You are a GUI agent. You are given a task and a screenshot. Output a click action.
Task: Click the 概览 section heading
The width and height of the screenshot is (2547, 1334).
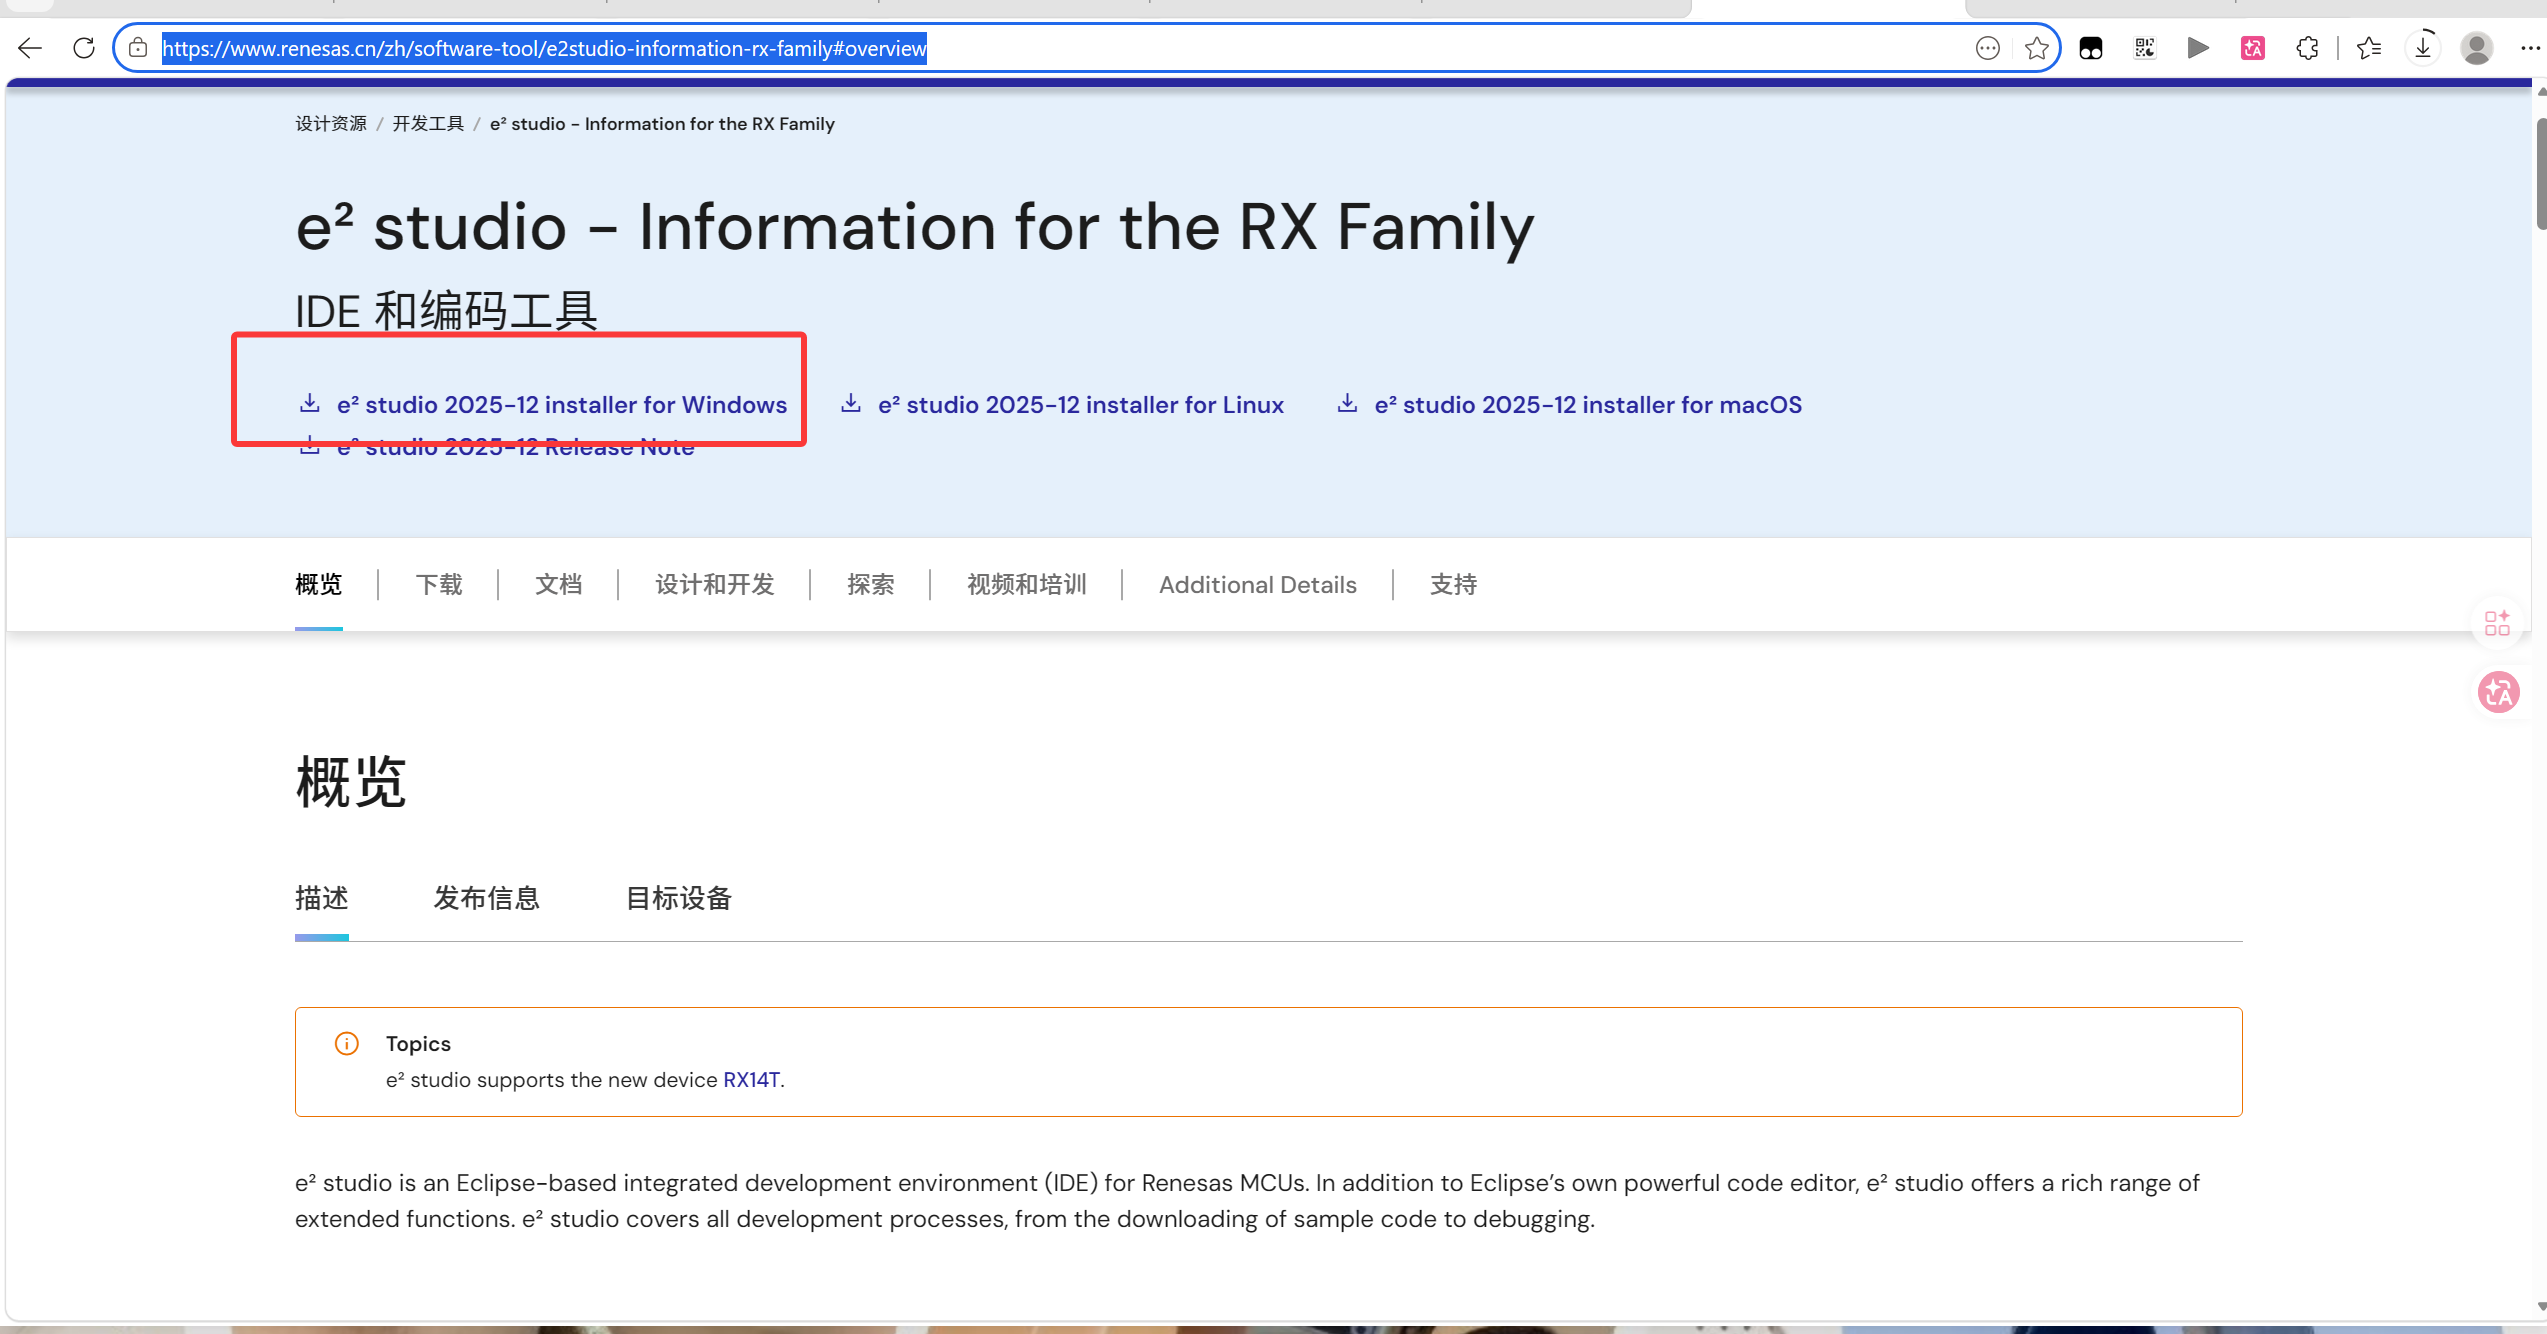coord(351,781)
